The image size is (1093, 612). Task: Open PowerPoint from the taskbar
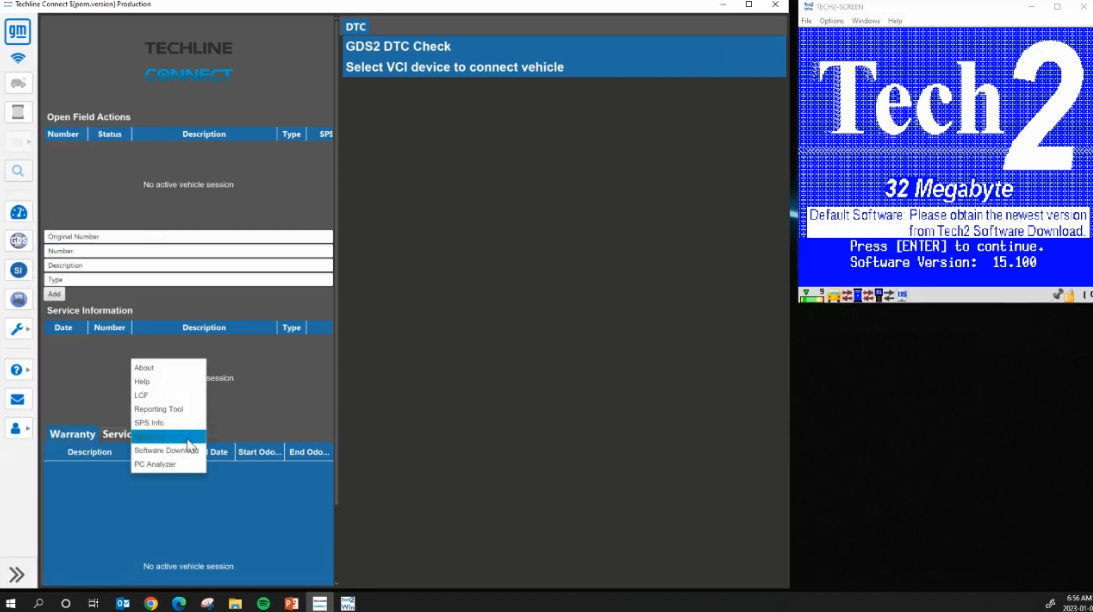tap(291, 604)
